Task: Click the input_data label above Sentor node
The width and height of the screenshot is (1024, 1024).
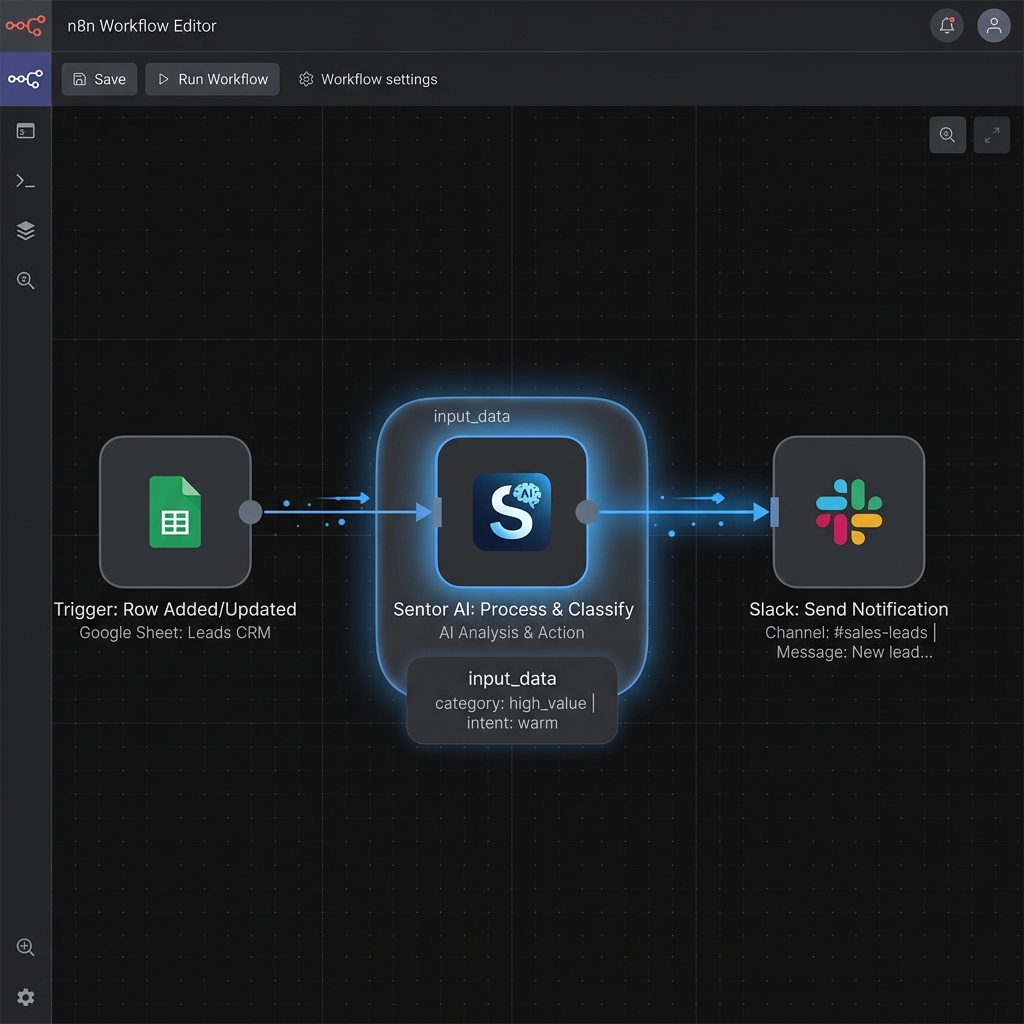Action: pyautogui.click(x=472, y=417)
